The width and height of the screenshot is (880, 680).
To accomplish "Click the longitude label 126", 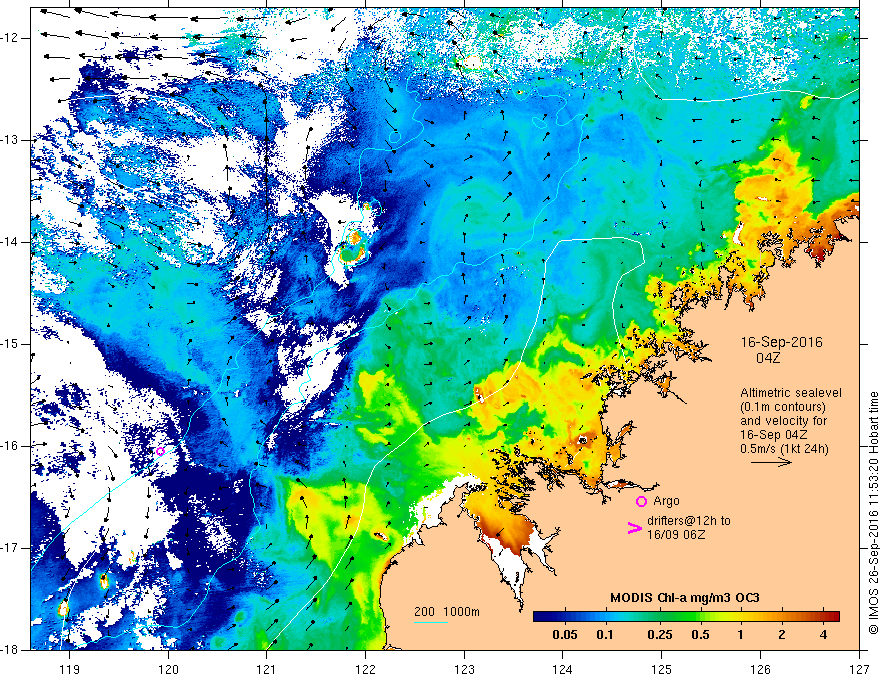I will [760, 669].
